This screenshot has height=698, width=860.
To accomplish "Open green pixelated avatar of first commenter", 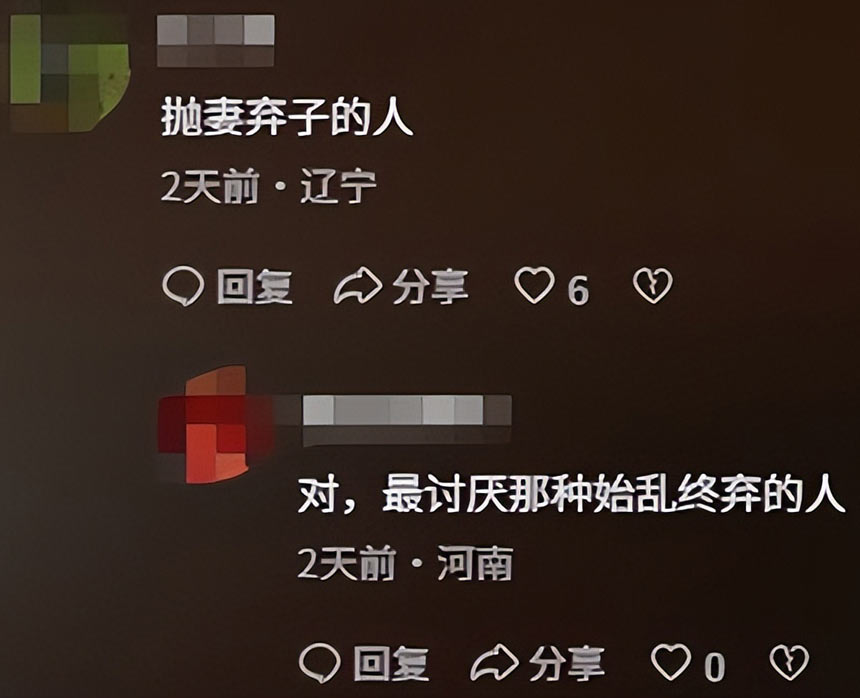I will click(70, 73).
